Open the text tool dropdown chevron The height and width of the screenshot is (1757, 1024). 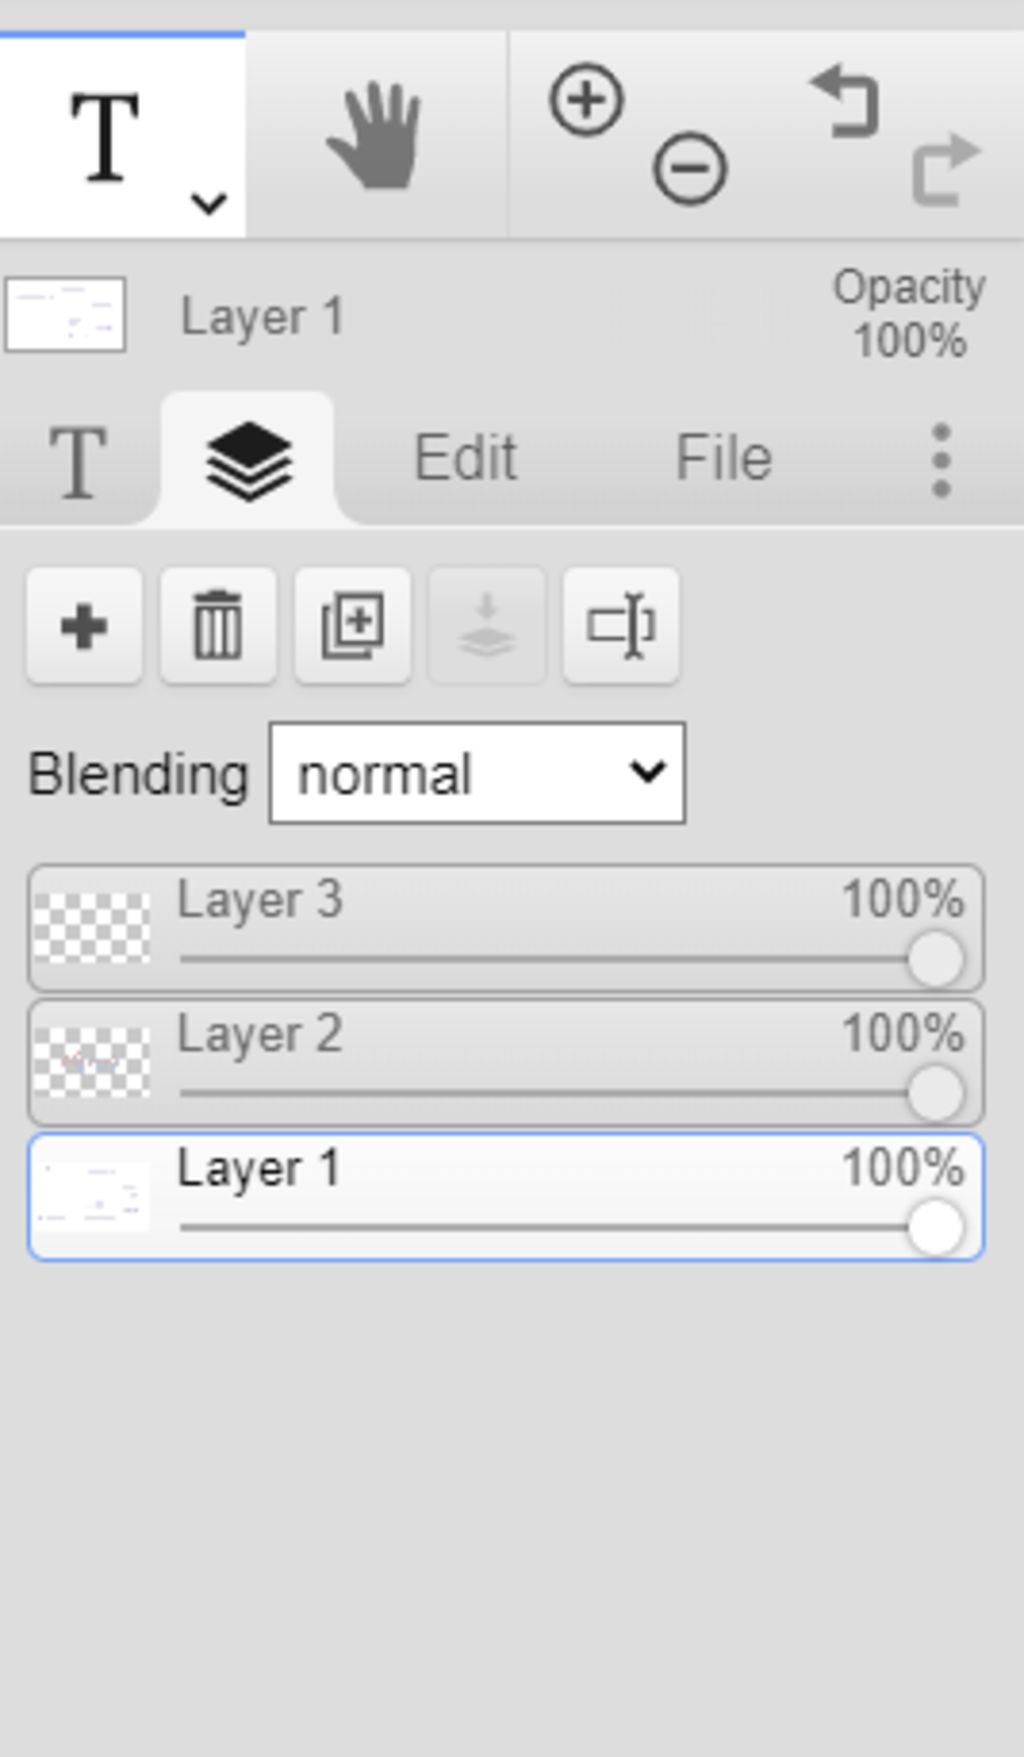[208, 203]
